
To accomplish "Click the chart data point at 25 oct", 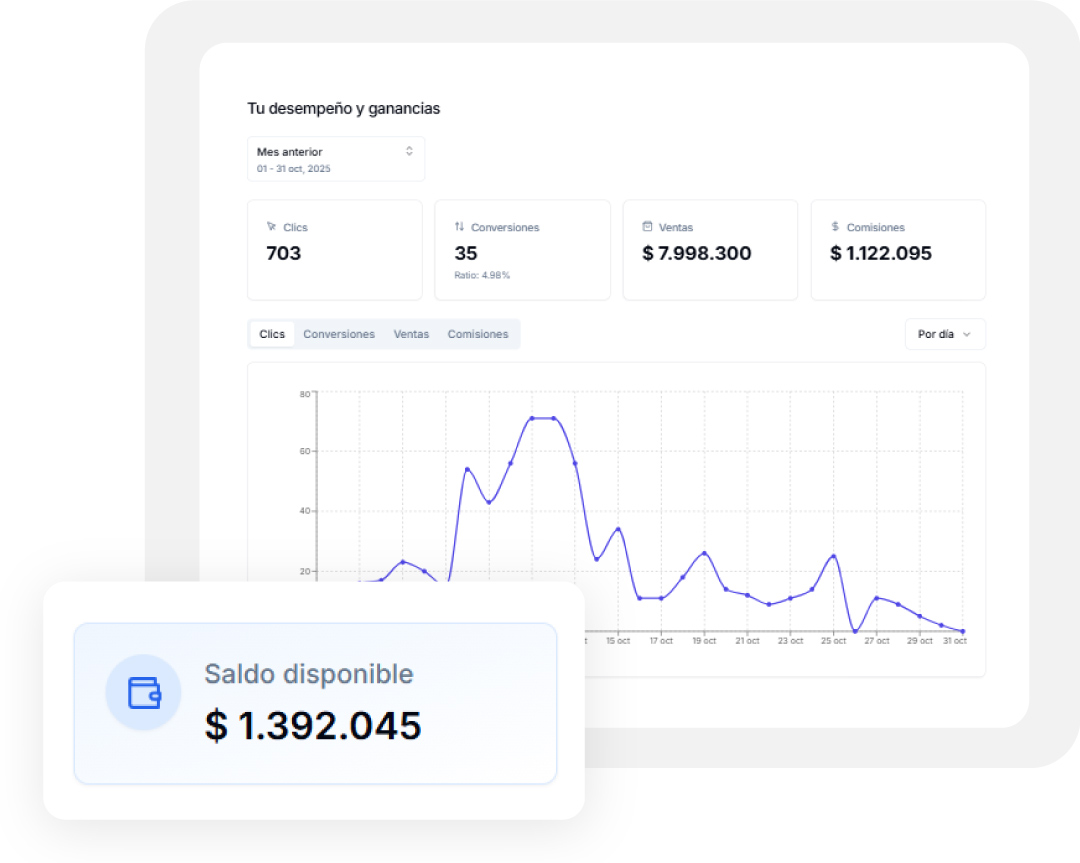I will [x=833, y=556].
